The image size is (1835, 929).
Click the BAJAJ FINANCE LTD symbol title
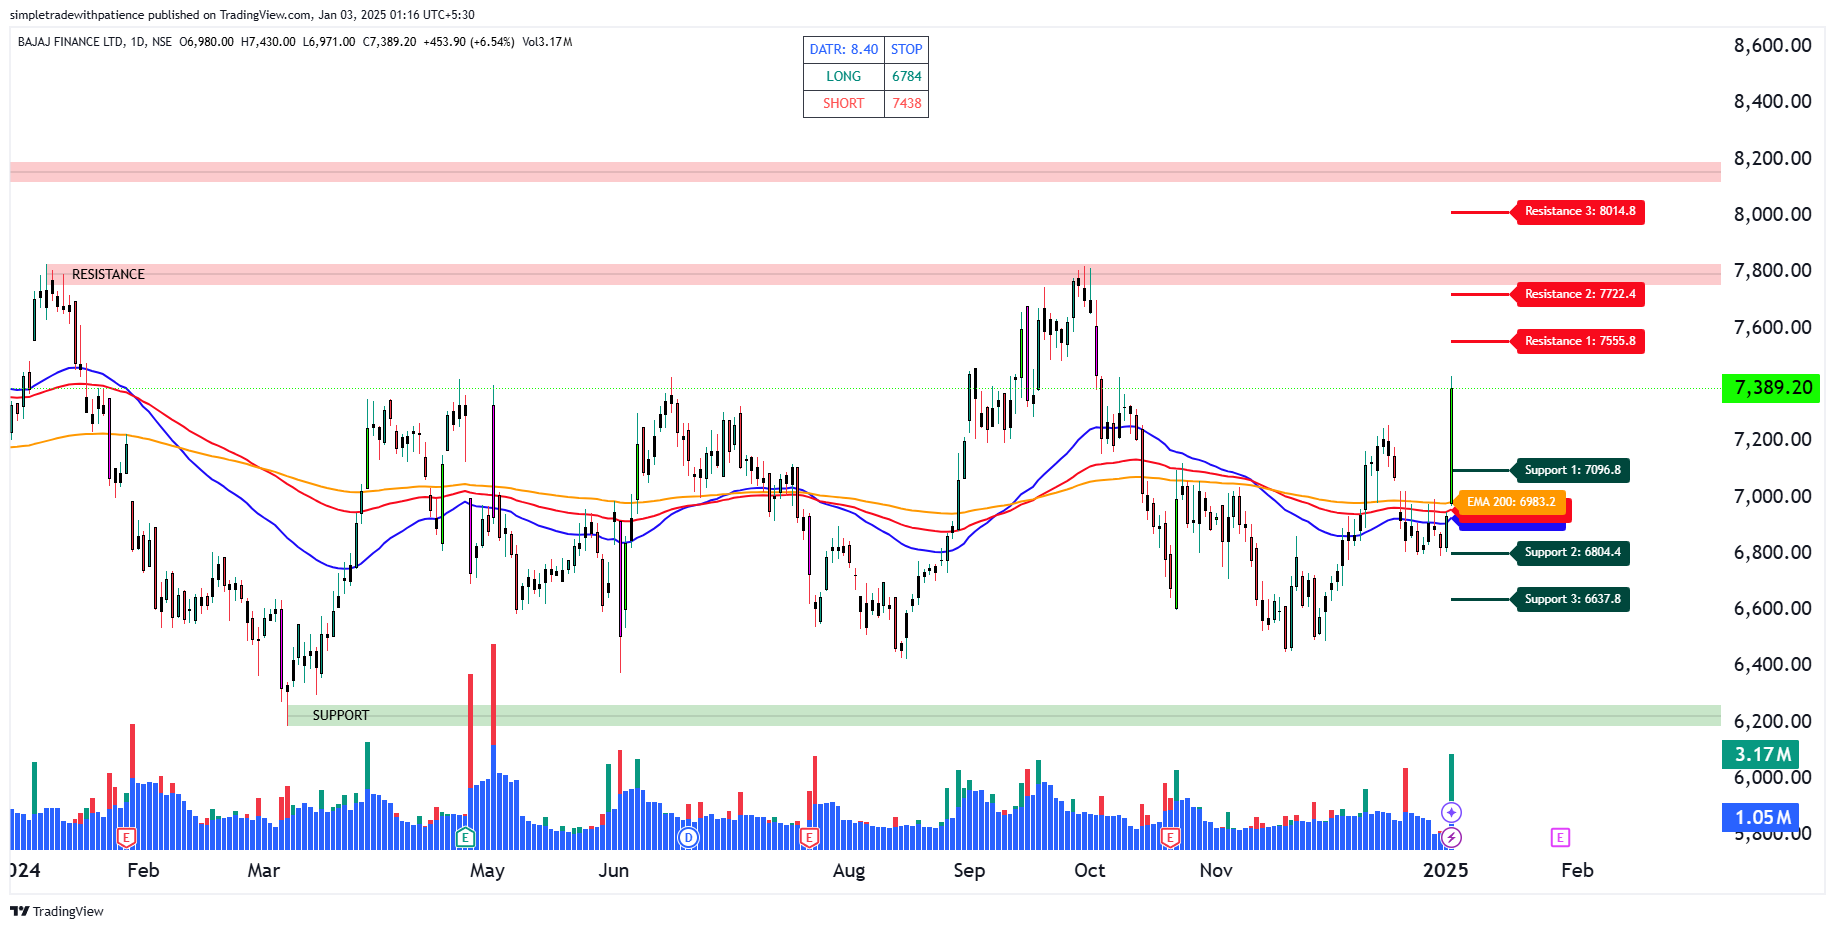tap(71, 42)
